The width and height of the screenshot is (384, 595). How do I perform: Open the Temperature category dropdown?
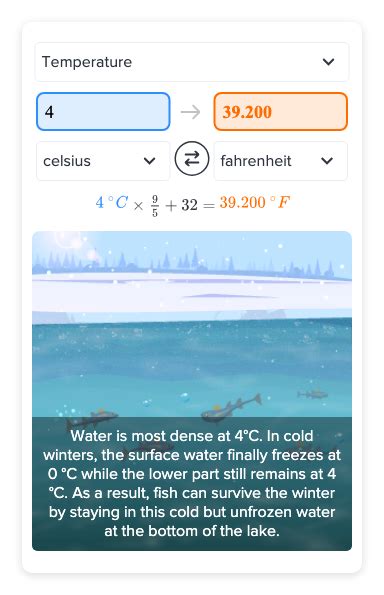coord(192,62)
